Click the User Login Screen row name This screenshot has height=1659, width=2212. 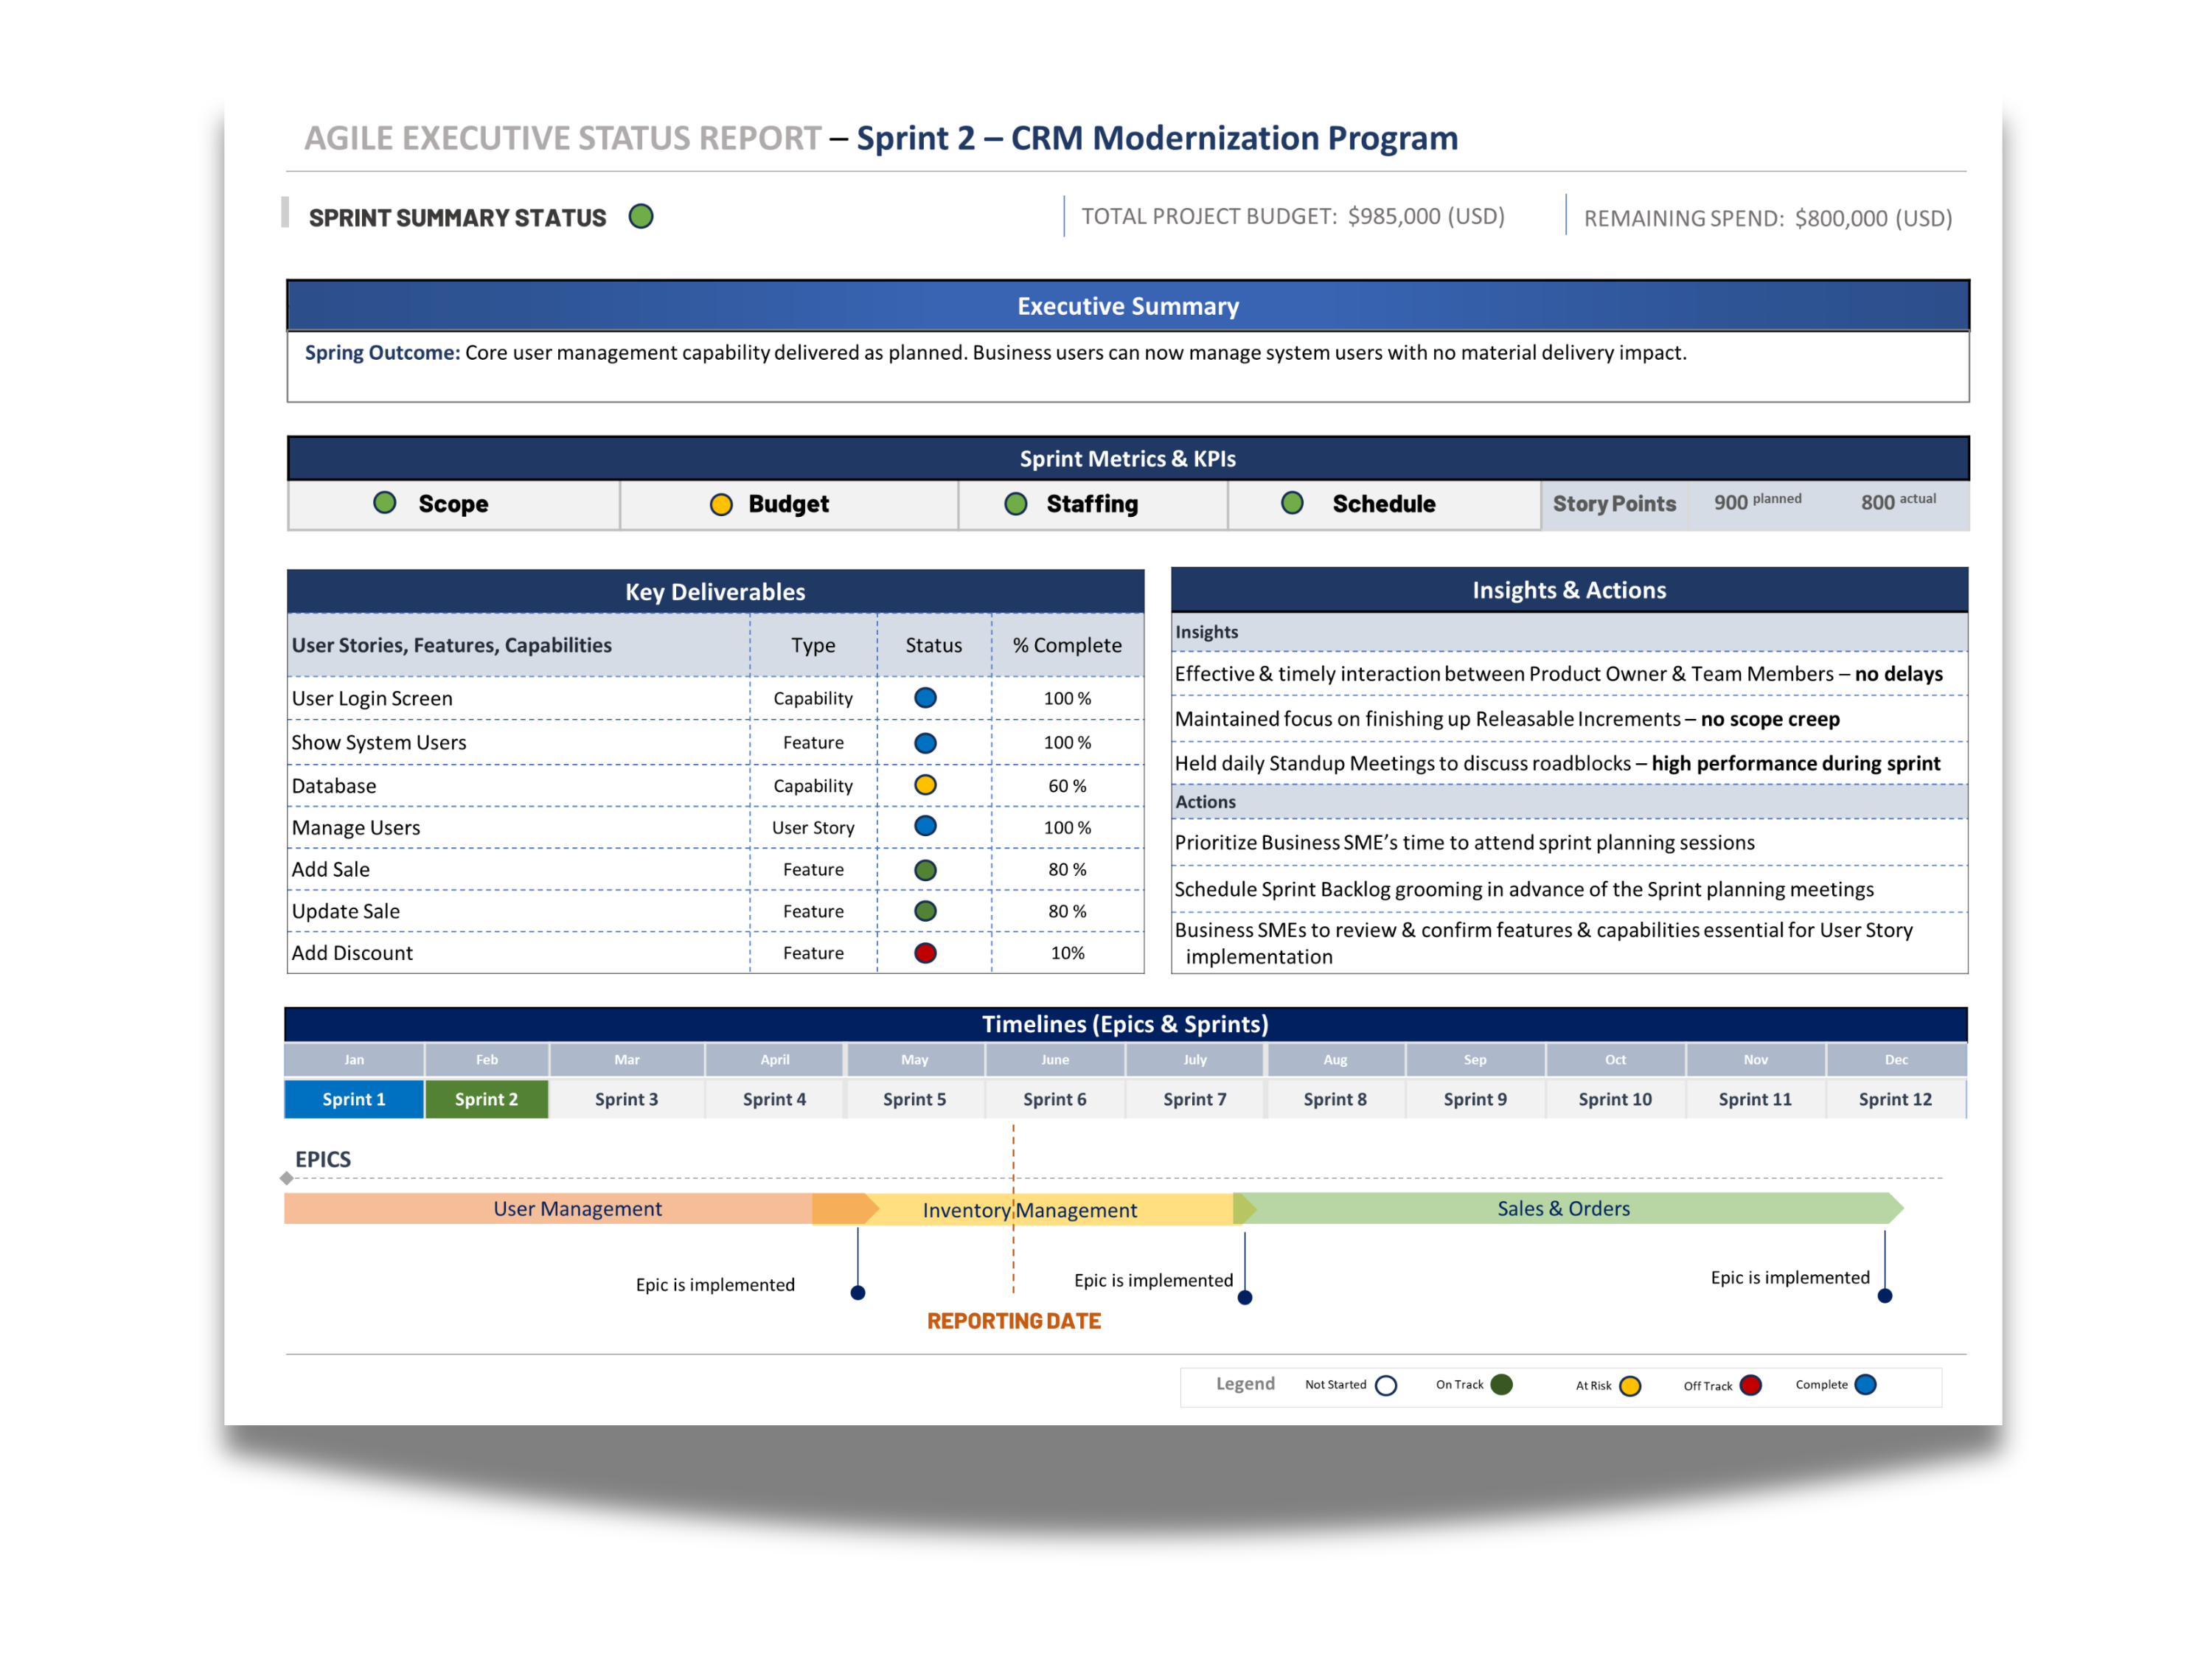372,698
